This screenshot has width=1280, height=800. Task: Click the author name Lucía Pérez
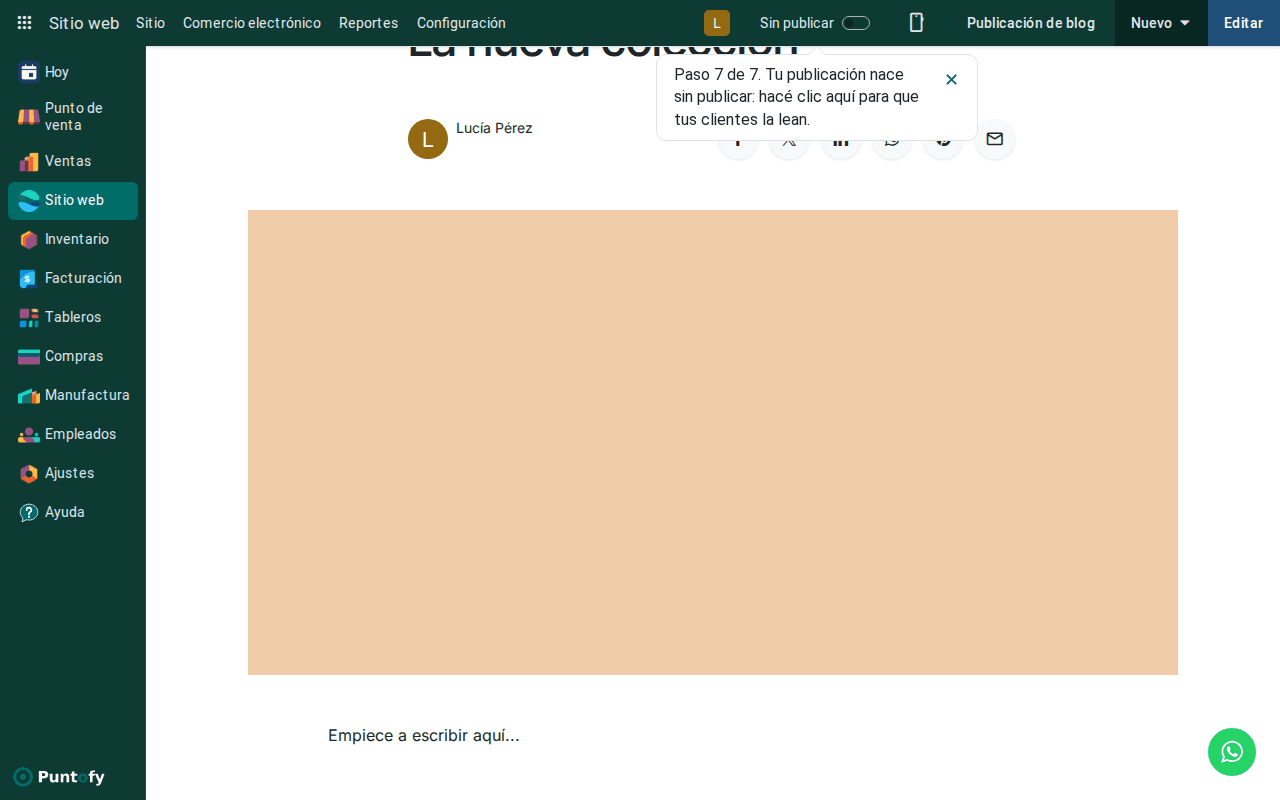494,128
